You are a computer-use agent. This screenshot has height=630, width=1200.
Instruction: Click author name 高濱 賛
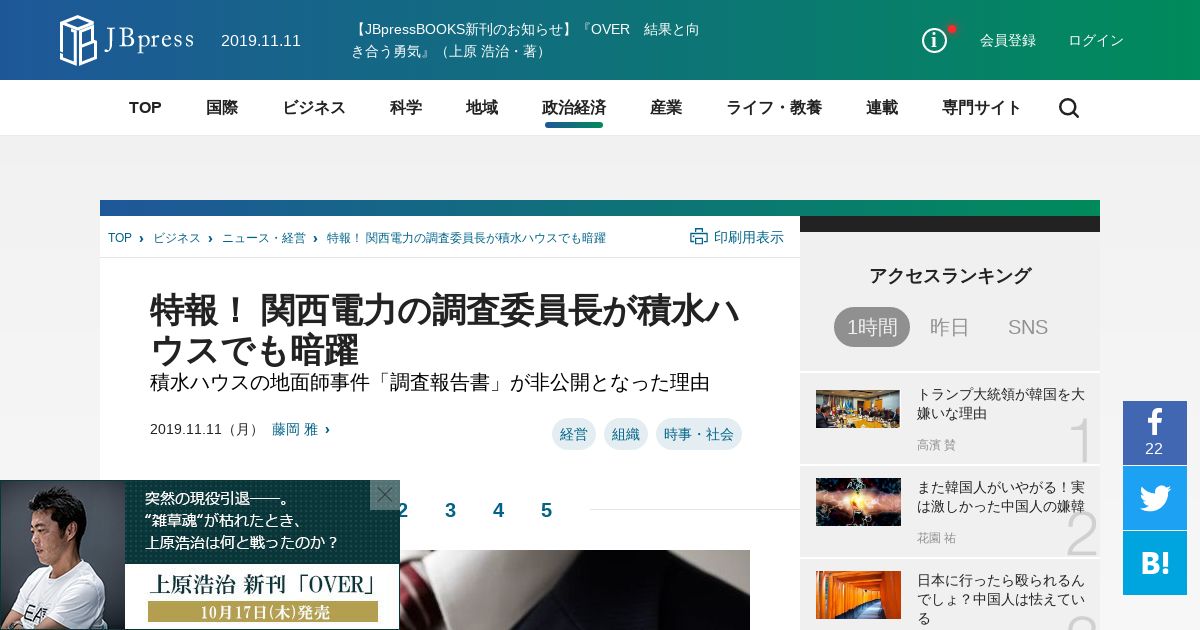tap(936, 445)
